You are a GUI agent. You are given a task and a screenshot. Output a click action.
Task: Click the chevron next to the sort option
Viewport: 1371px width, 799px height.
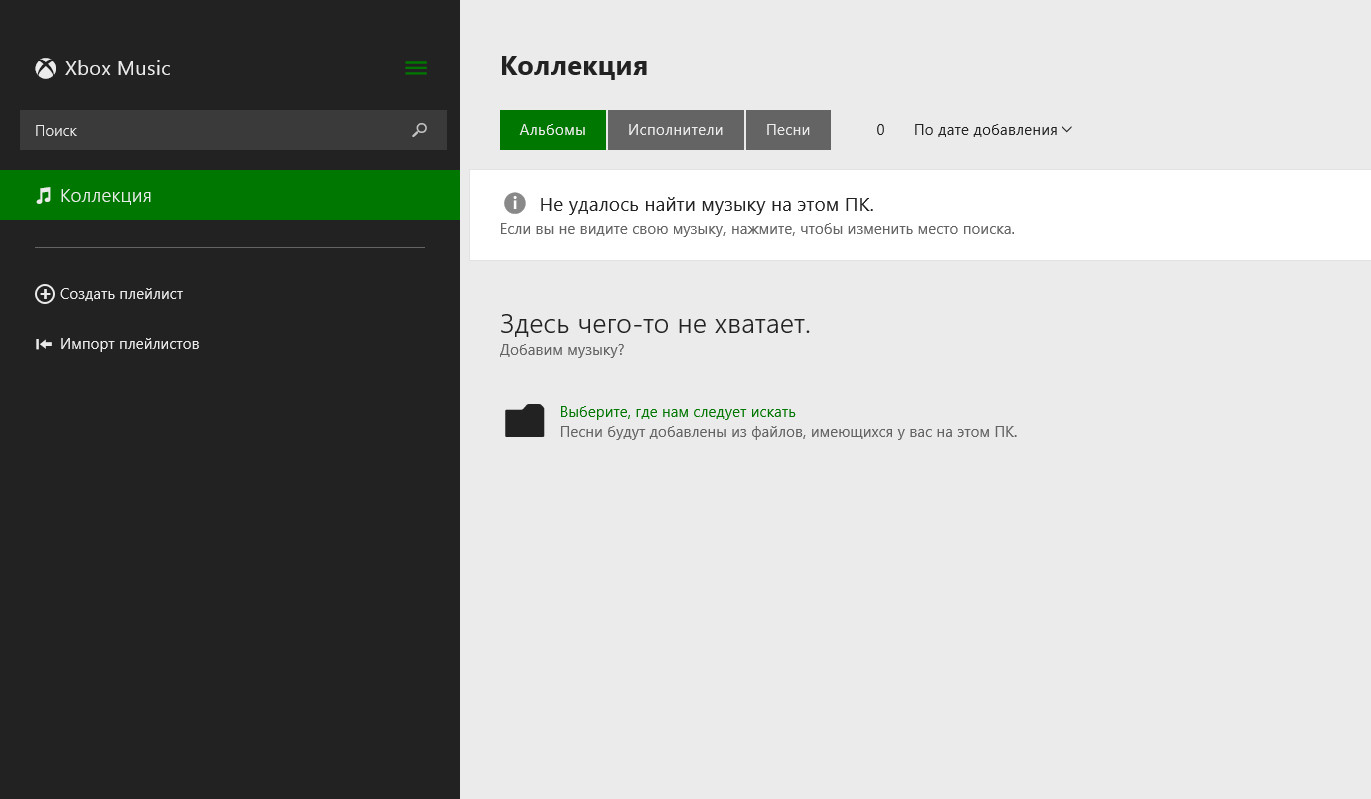point(1067,130)
